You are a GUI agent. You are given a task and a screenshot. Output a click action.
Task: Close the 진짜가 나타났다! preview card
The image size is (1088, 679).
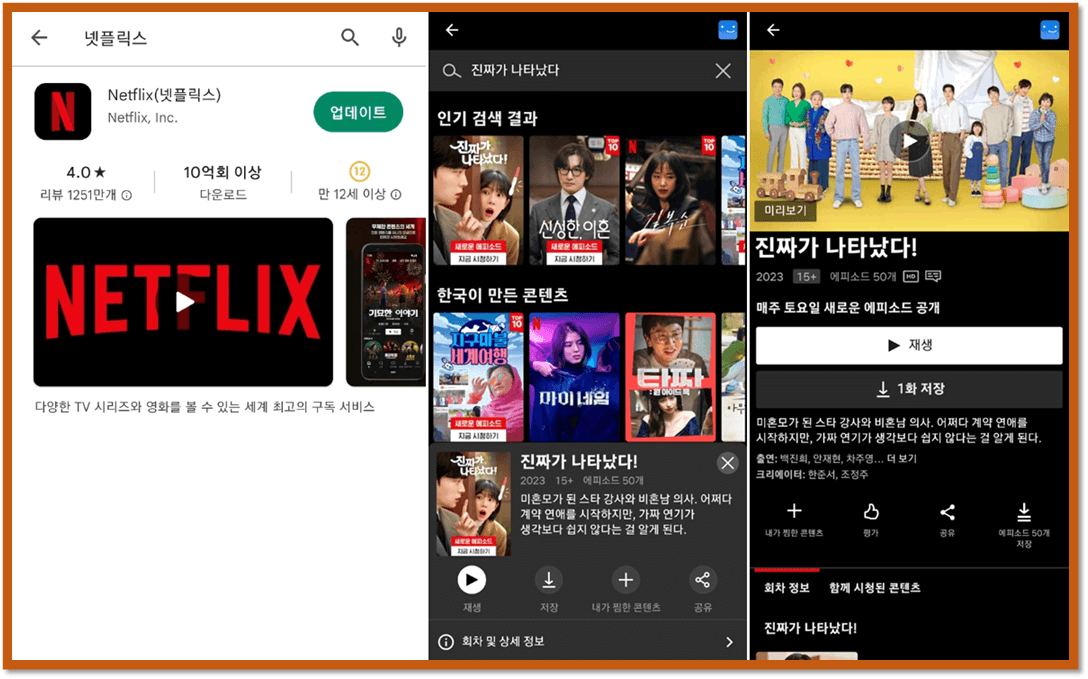click(x=727, y=463)
